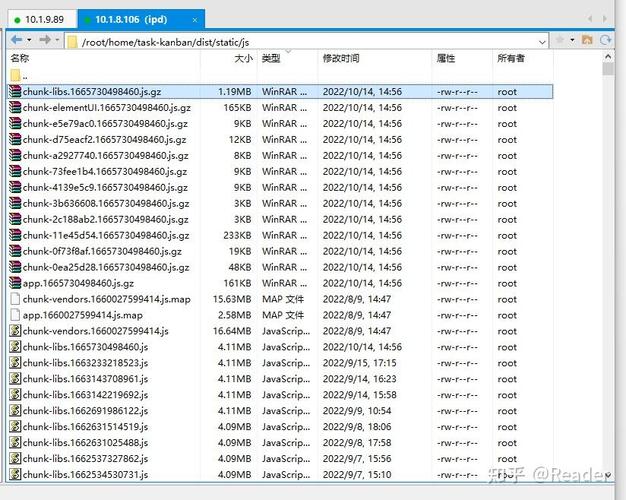Click file name chunk-libs.1663142219692.js

pos(85,395)
